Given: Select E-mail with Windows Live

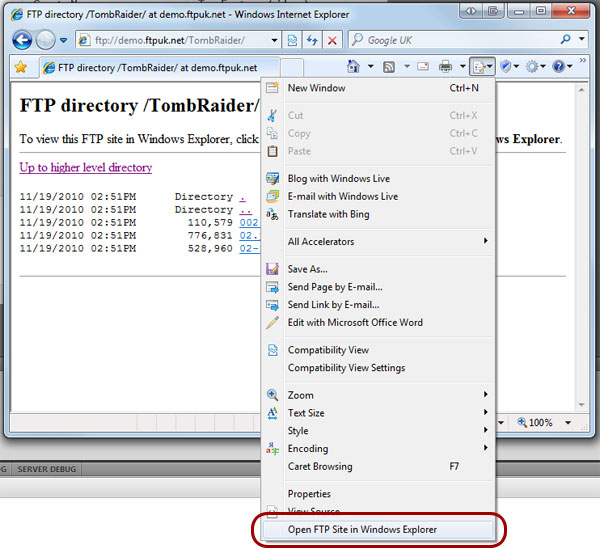Looking at the screenshot, I should (x=379, y=196).
